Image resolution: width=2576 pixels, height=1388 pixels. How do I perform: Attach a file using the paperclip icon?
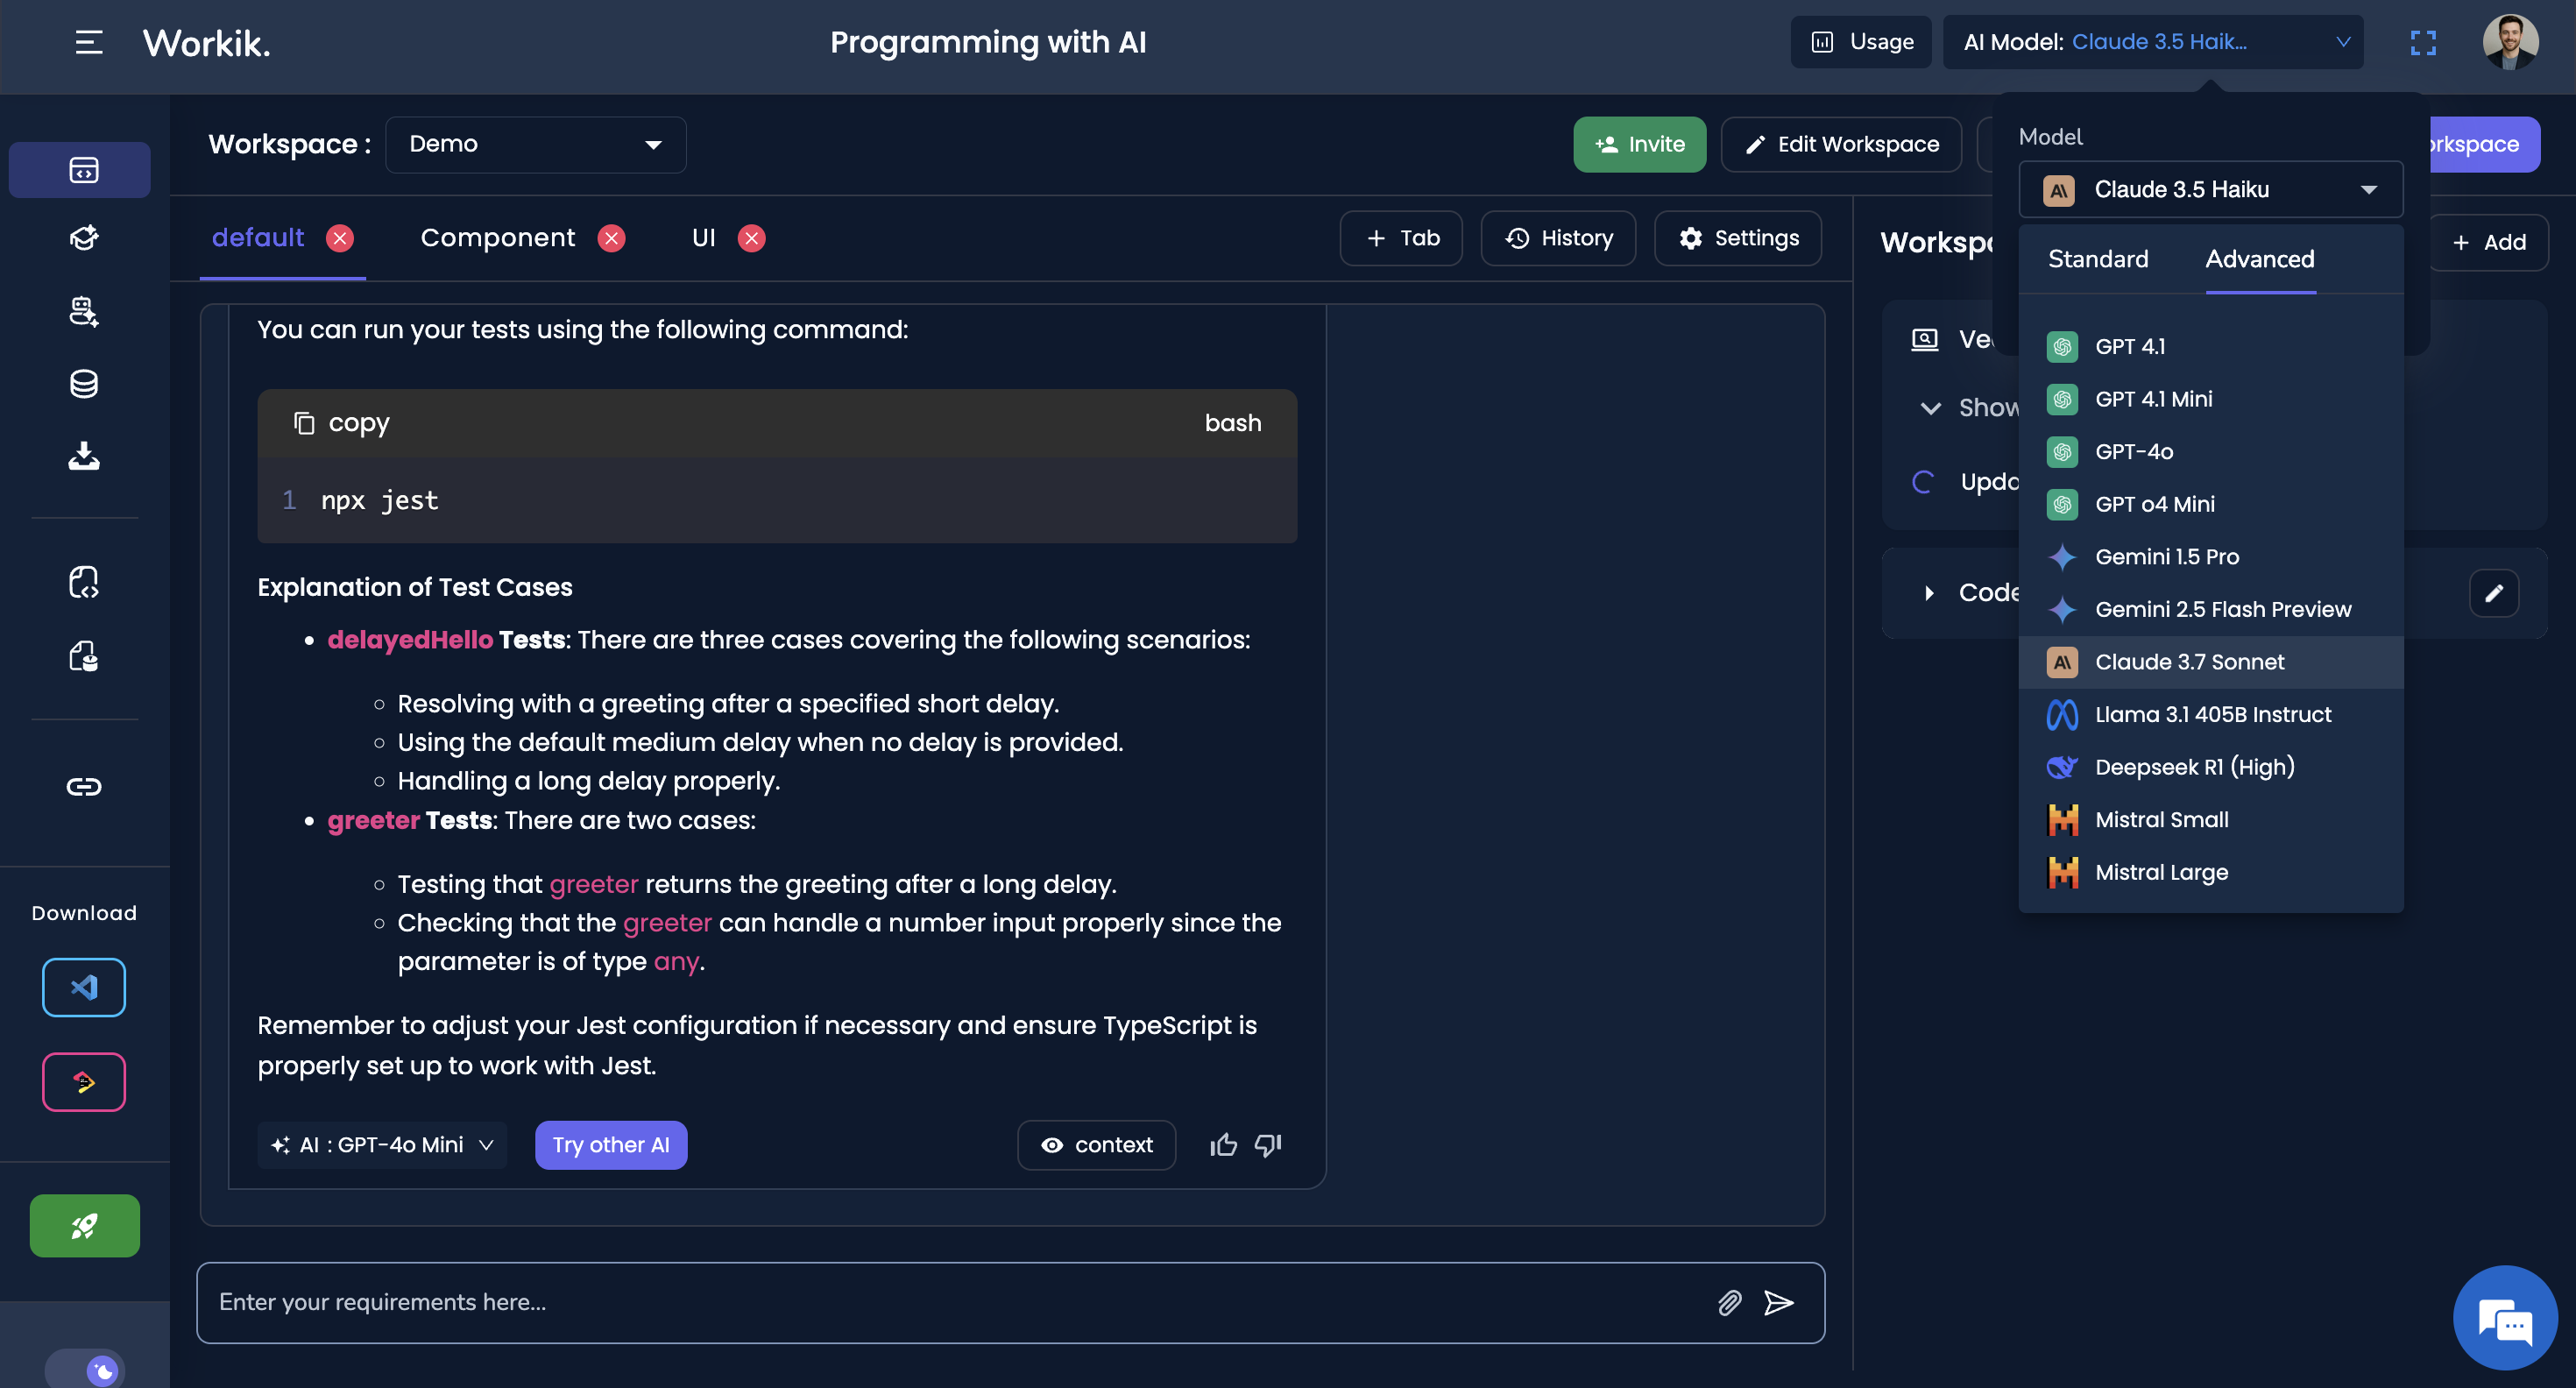click(1728, 1302)
